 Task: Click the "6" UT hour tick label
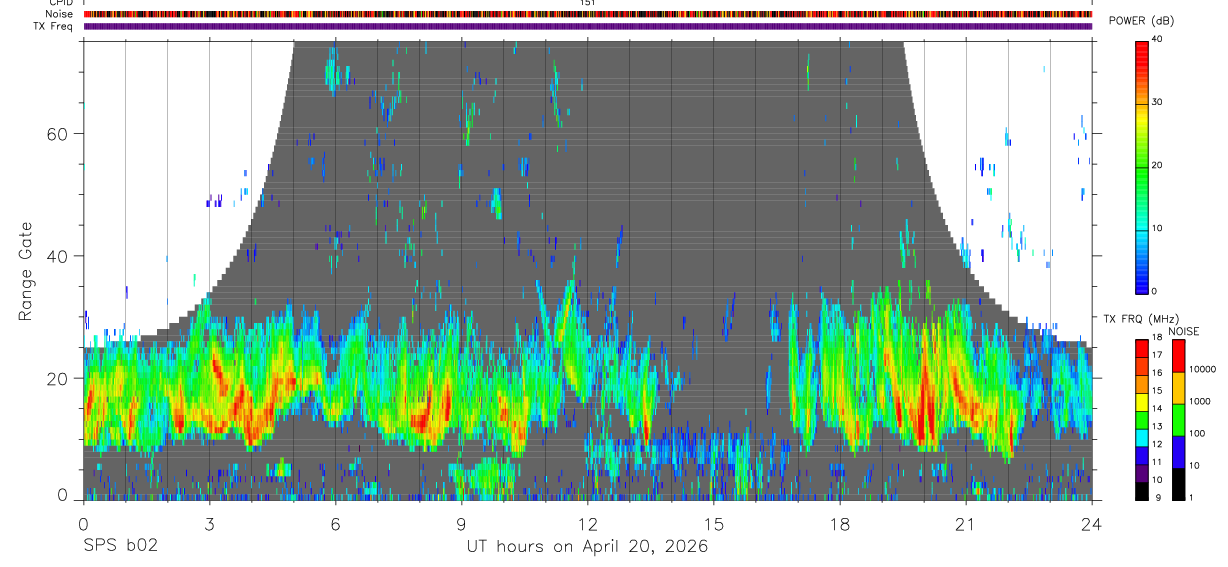335,523
